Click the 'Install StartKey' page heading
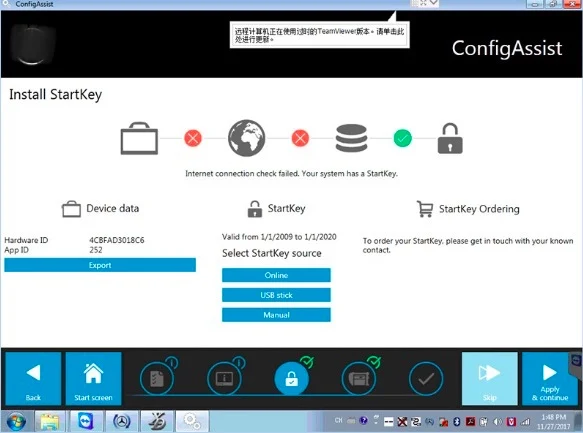583x433 pixels. pyautogui.click(x=55, y=95)
